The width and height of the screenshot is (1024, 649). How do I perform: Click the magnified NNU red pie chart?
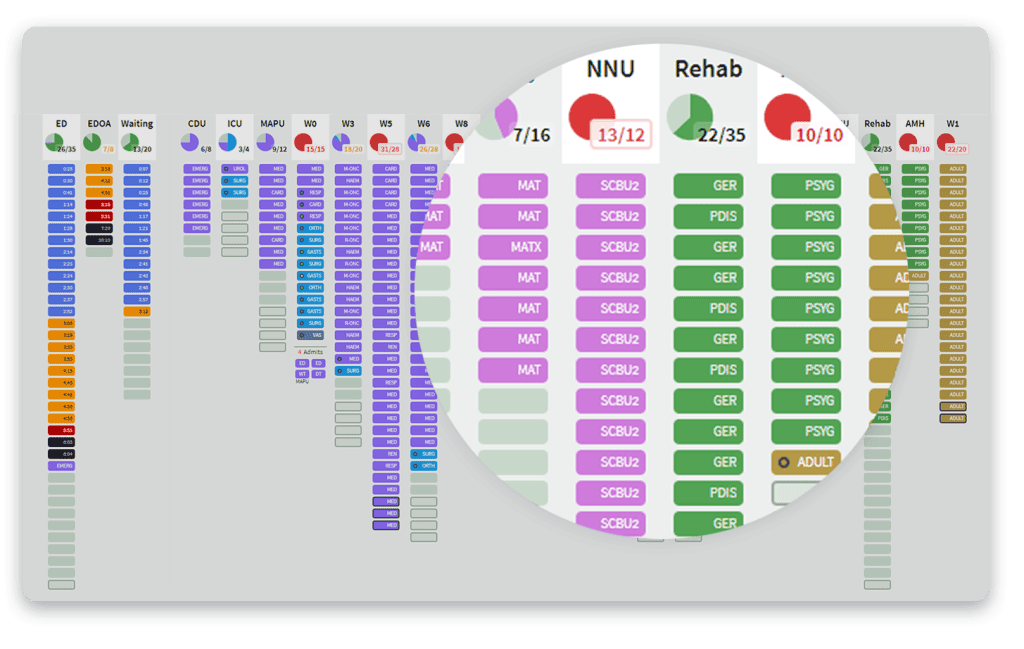coord(593,118)
